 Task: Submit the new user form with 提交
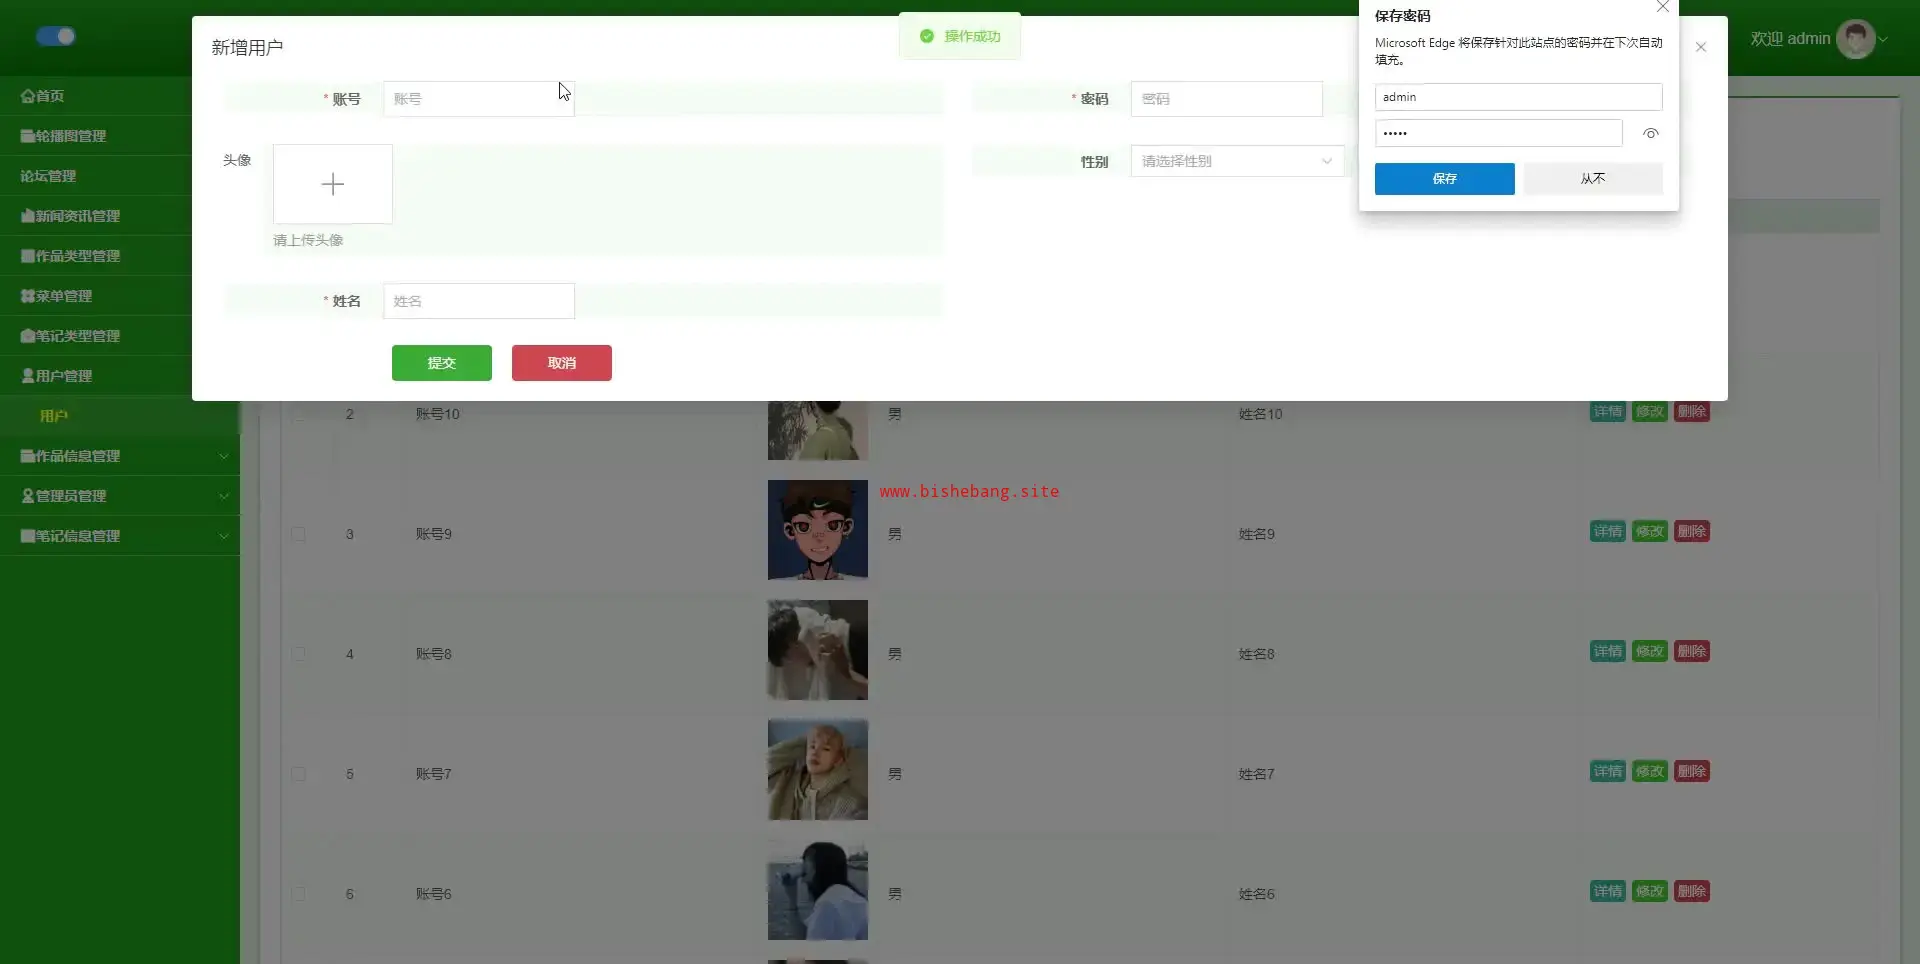pyautogui.click(x=442, y=363)
